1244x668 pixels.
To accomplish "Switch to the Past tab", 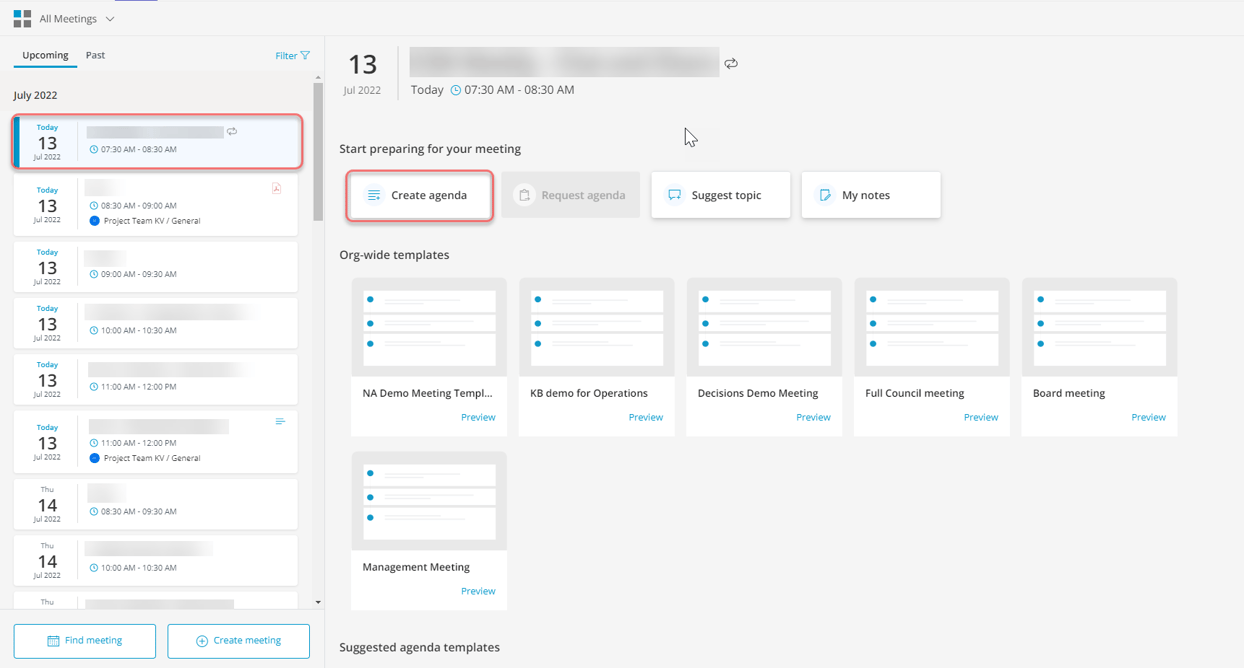I will 95,55.
